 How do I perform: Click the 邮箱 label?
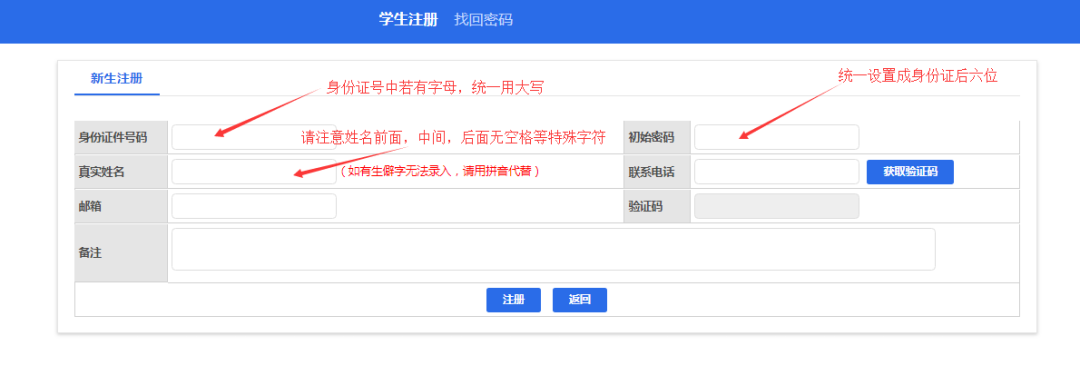pos(90,206)
